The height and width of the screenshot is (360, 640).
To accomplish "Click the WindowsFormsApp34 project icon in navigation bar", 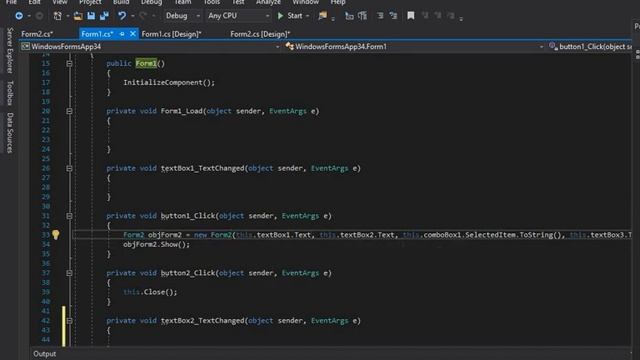I will click(25, 47).
